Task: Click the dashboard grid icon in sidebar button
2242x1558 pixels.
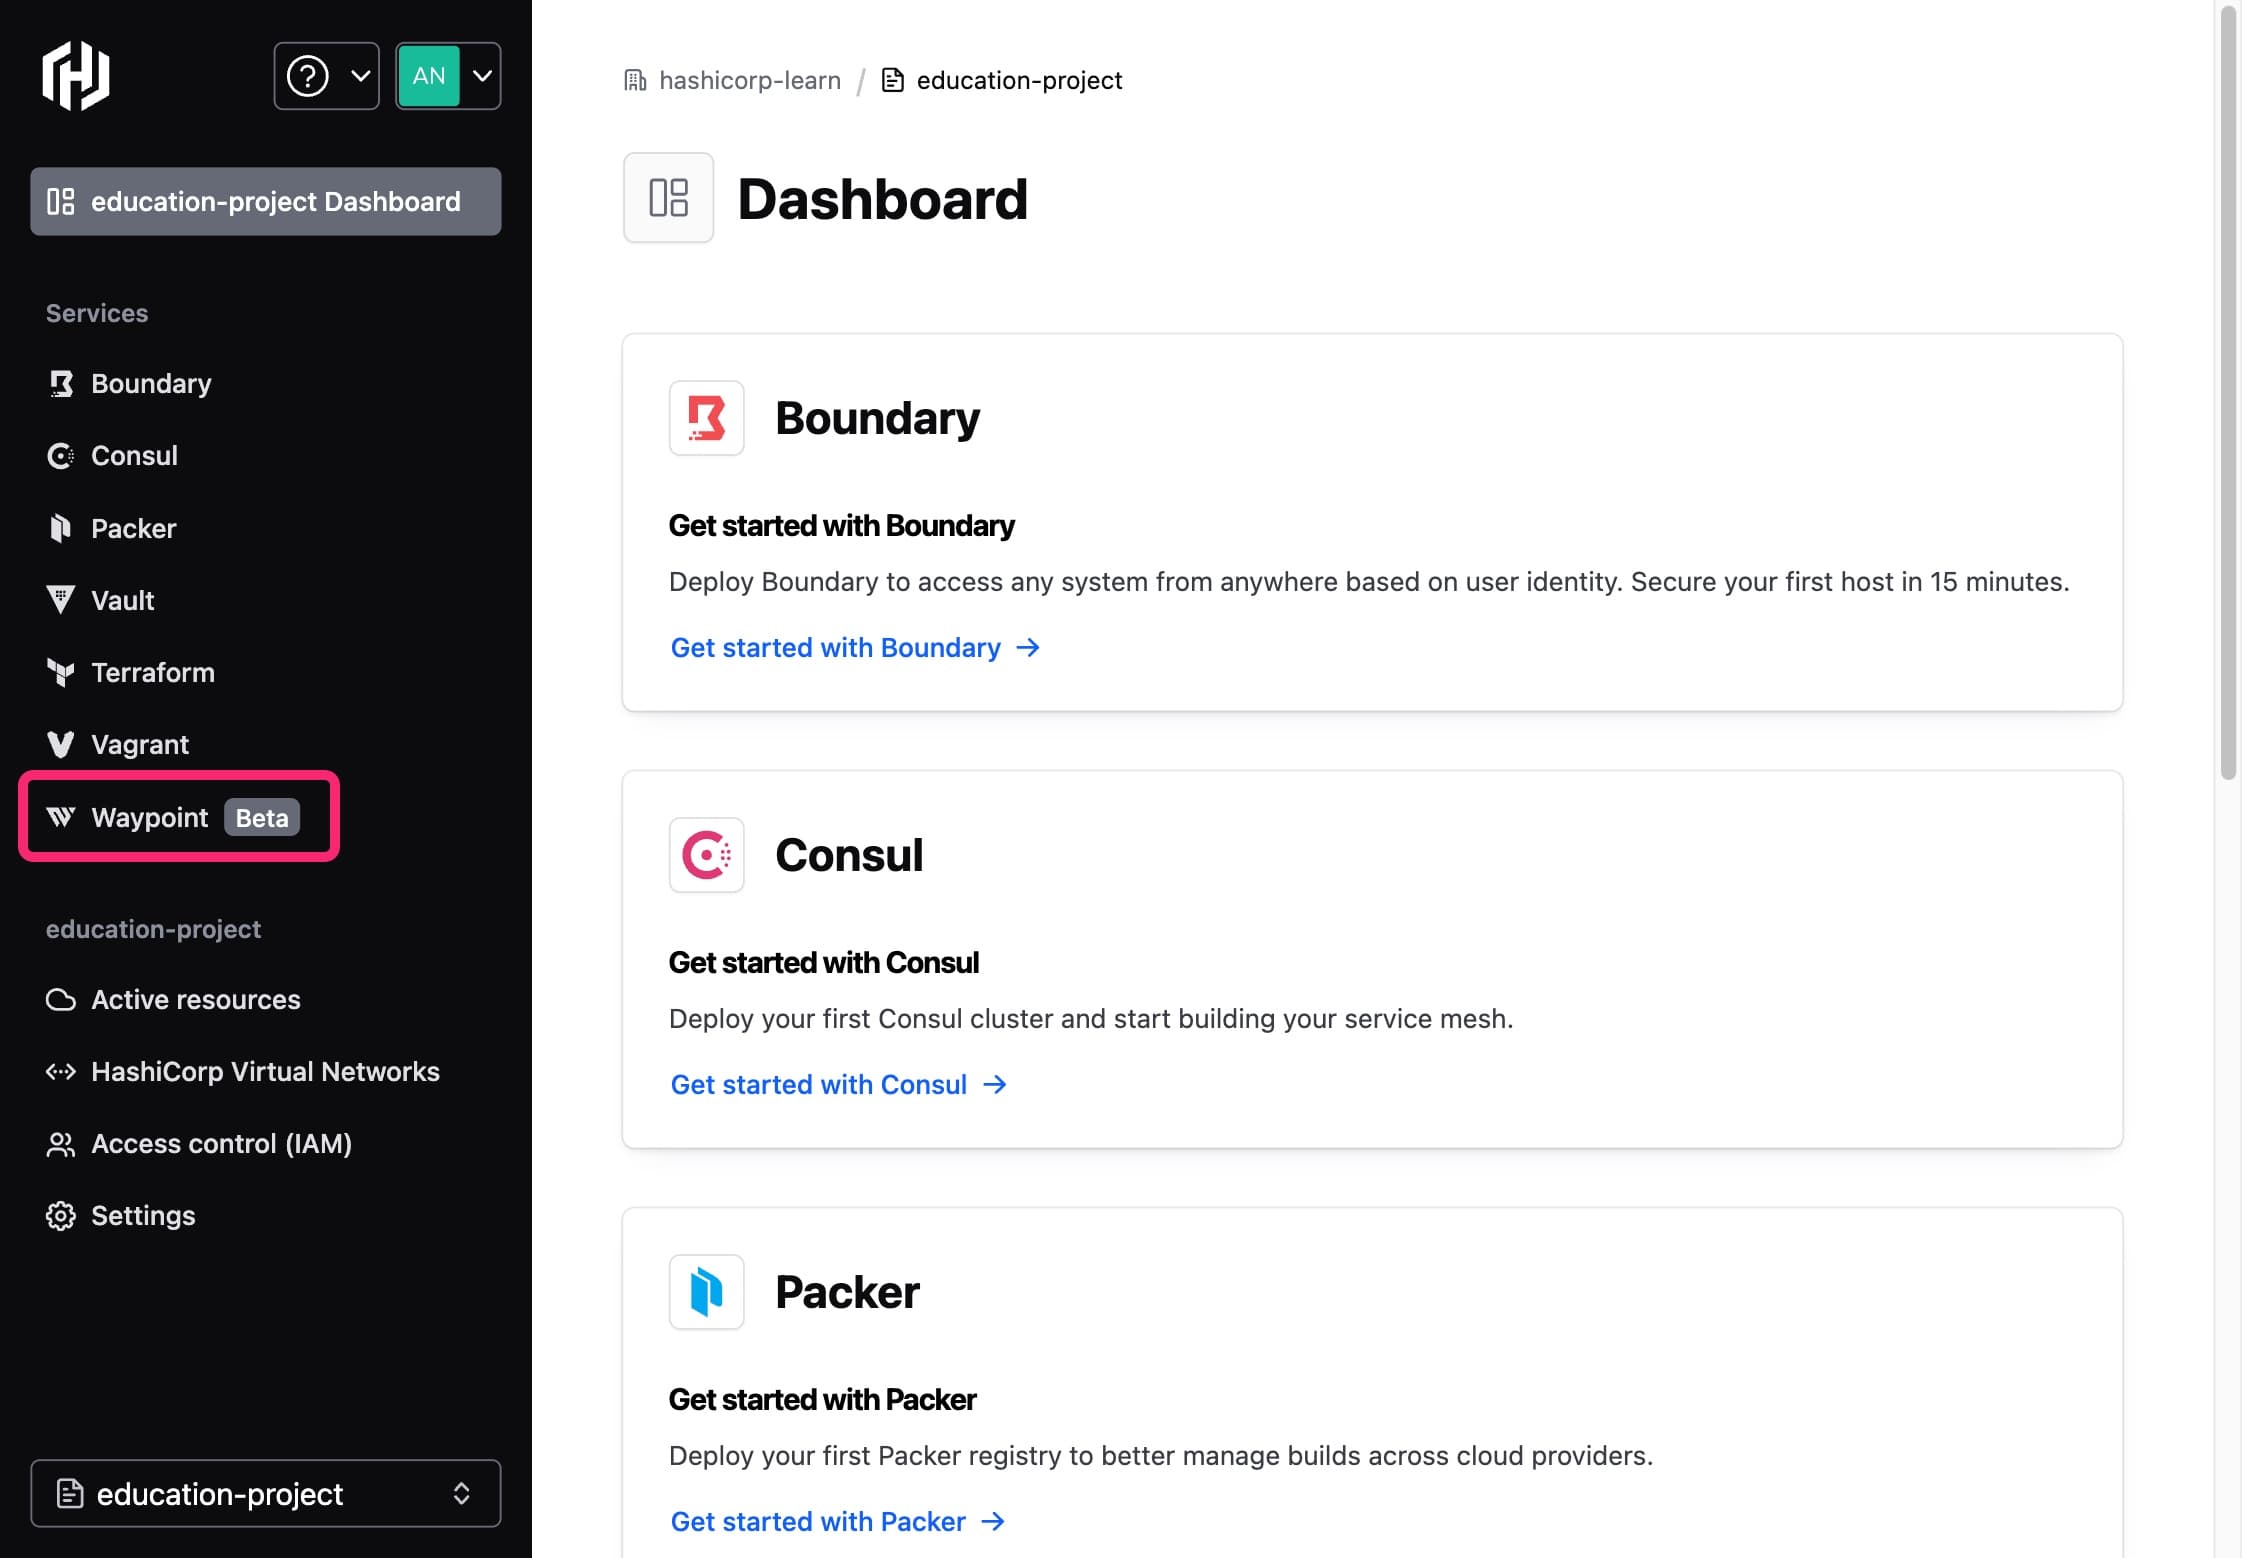Action: (x=61, y=201)
